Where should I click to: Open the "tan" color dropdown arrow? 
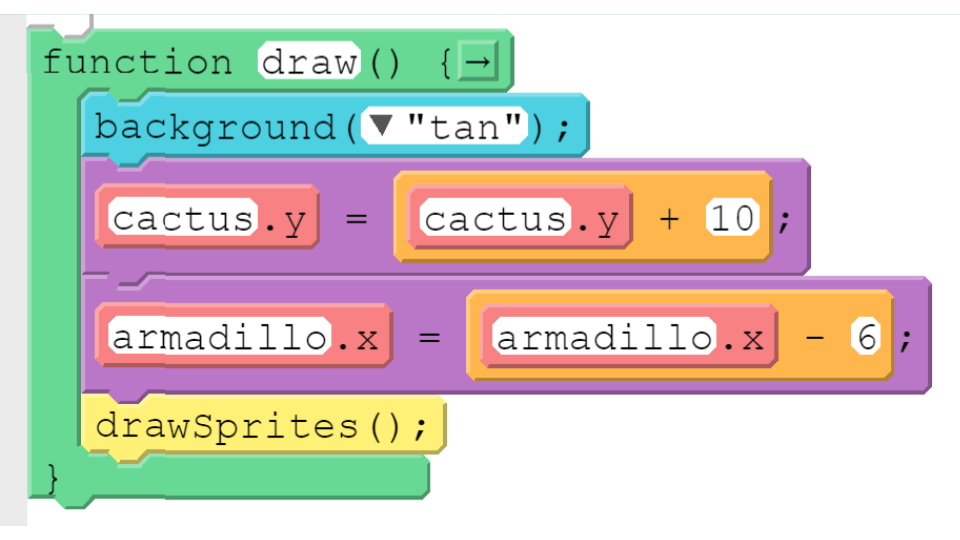pyautogui.click(x=381, y=126)
